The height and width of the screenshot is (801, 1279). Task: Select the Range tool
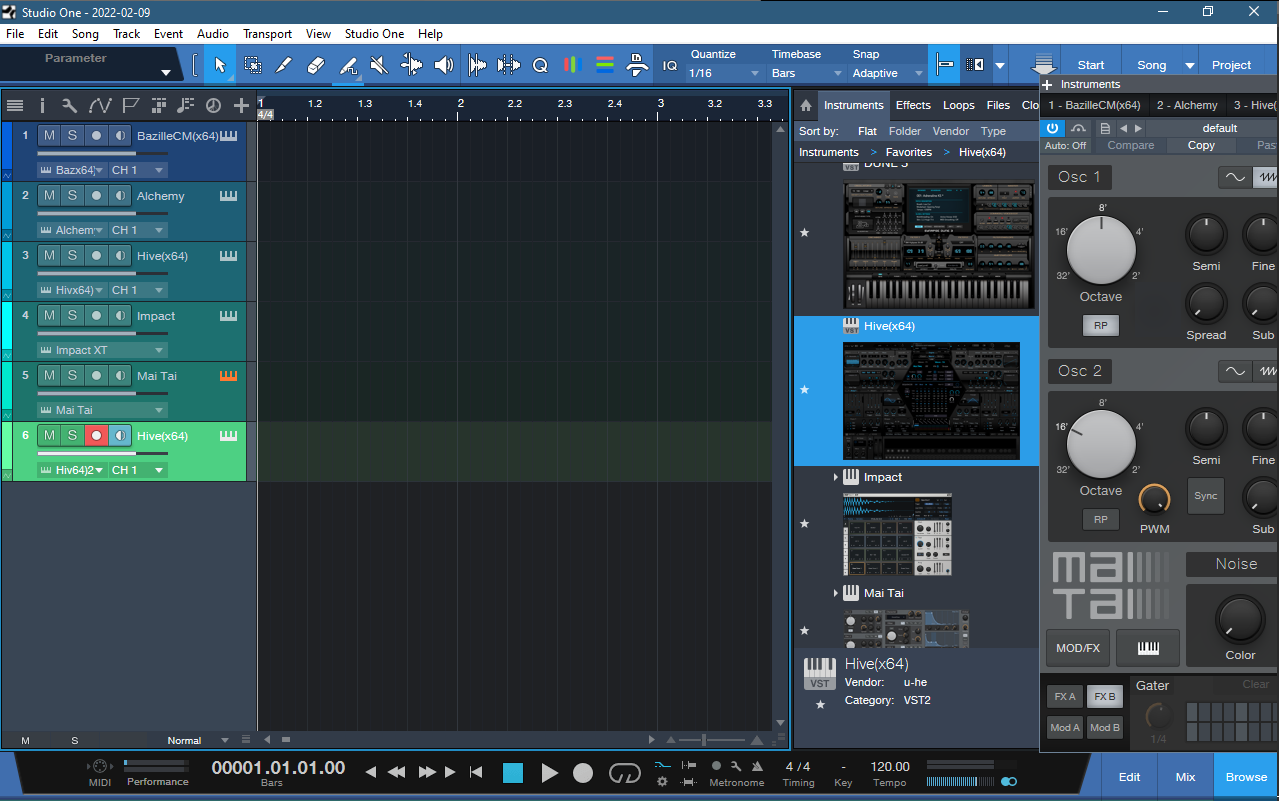click(253, 65)
